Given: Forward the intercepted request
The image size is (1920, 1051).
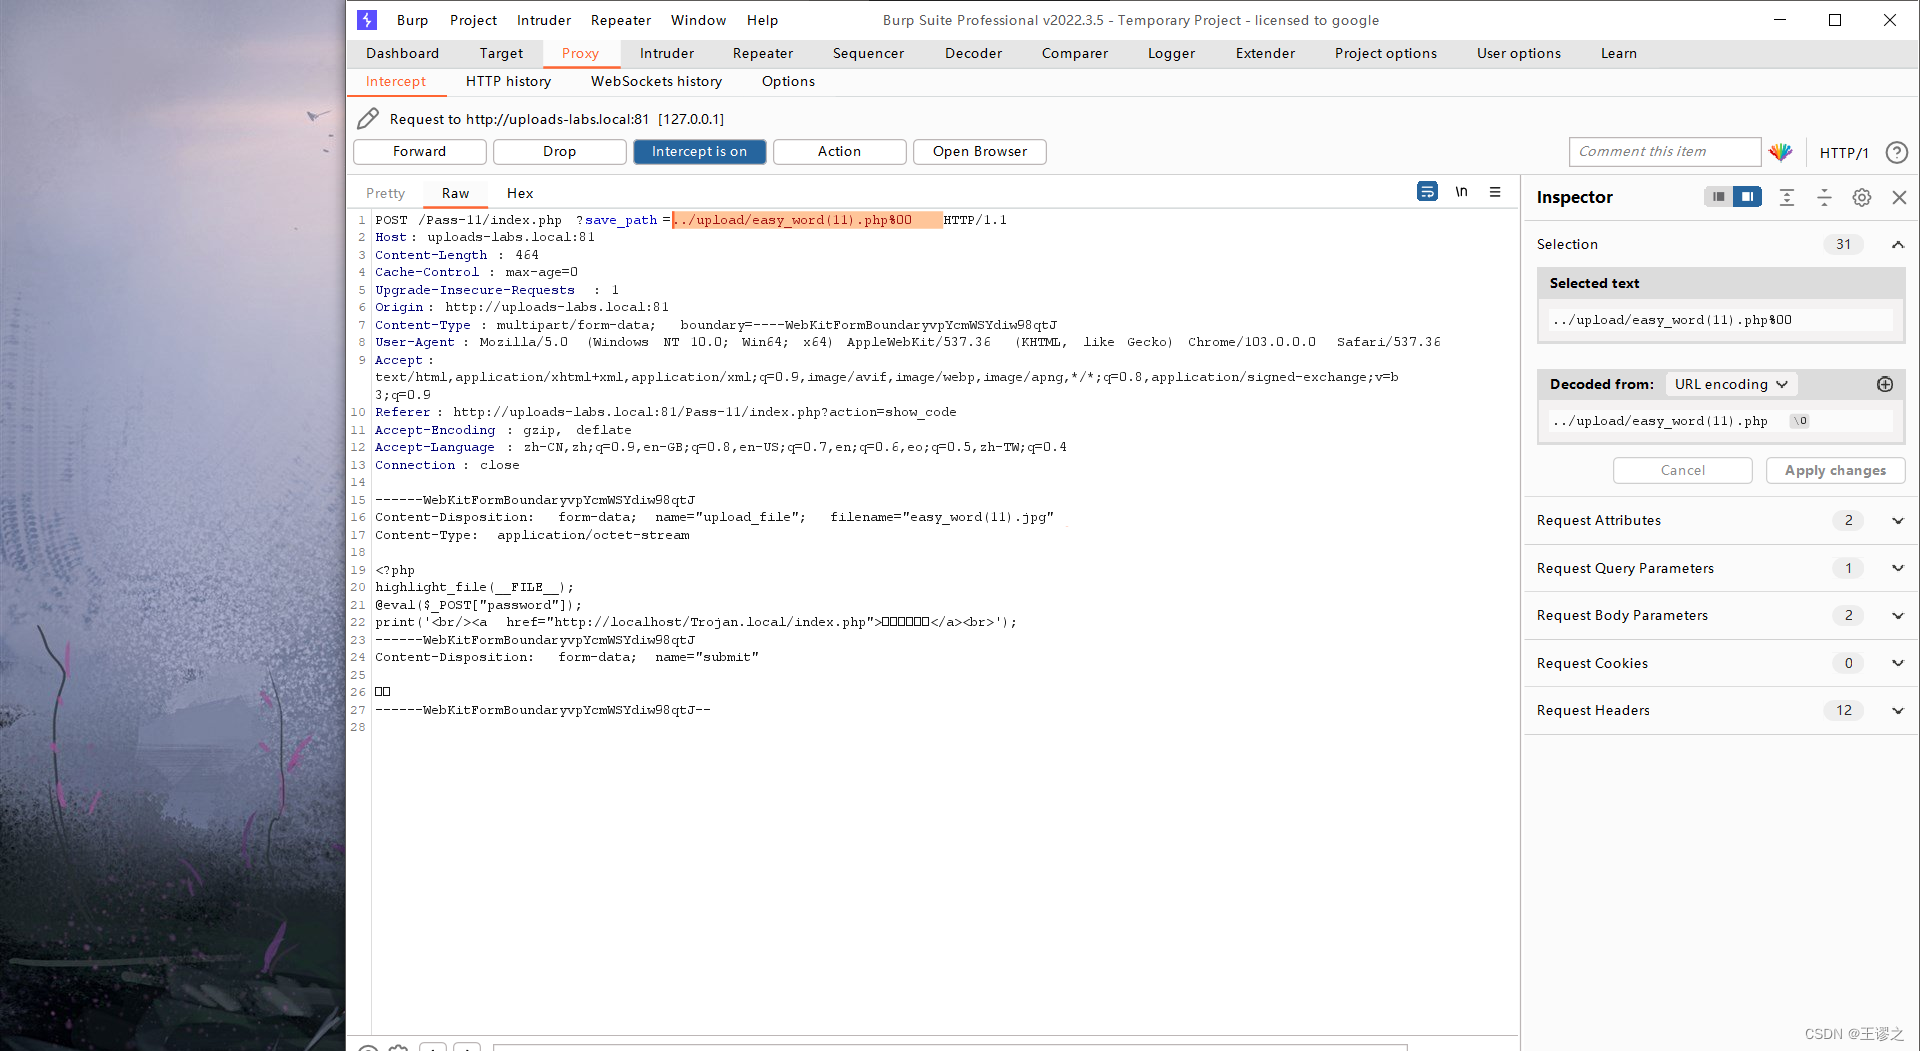Looking at the screenshot, I should [419, 151].
